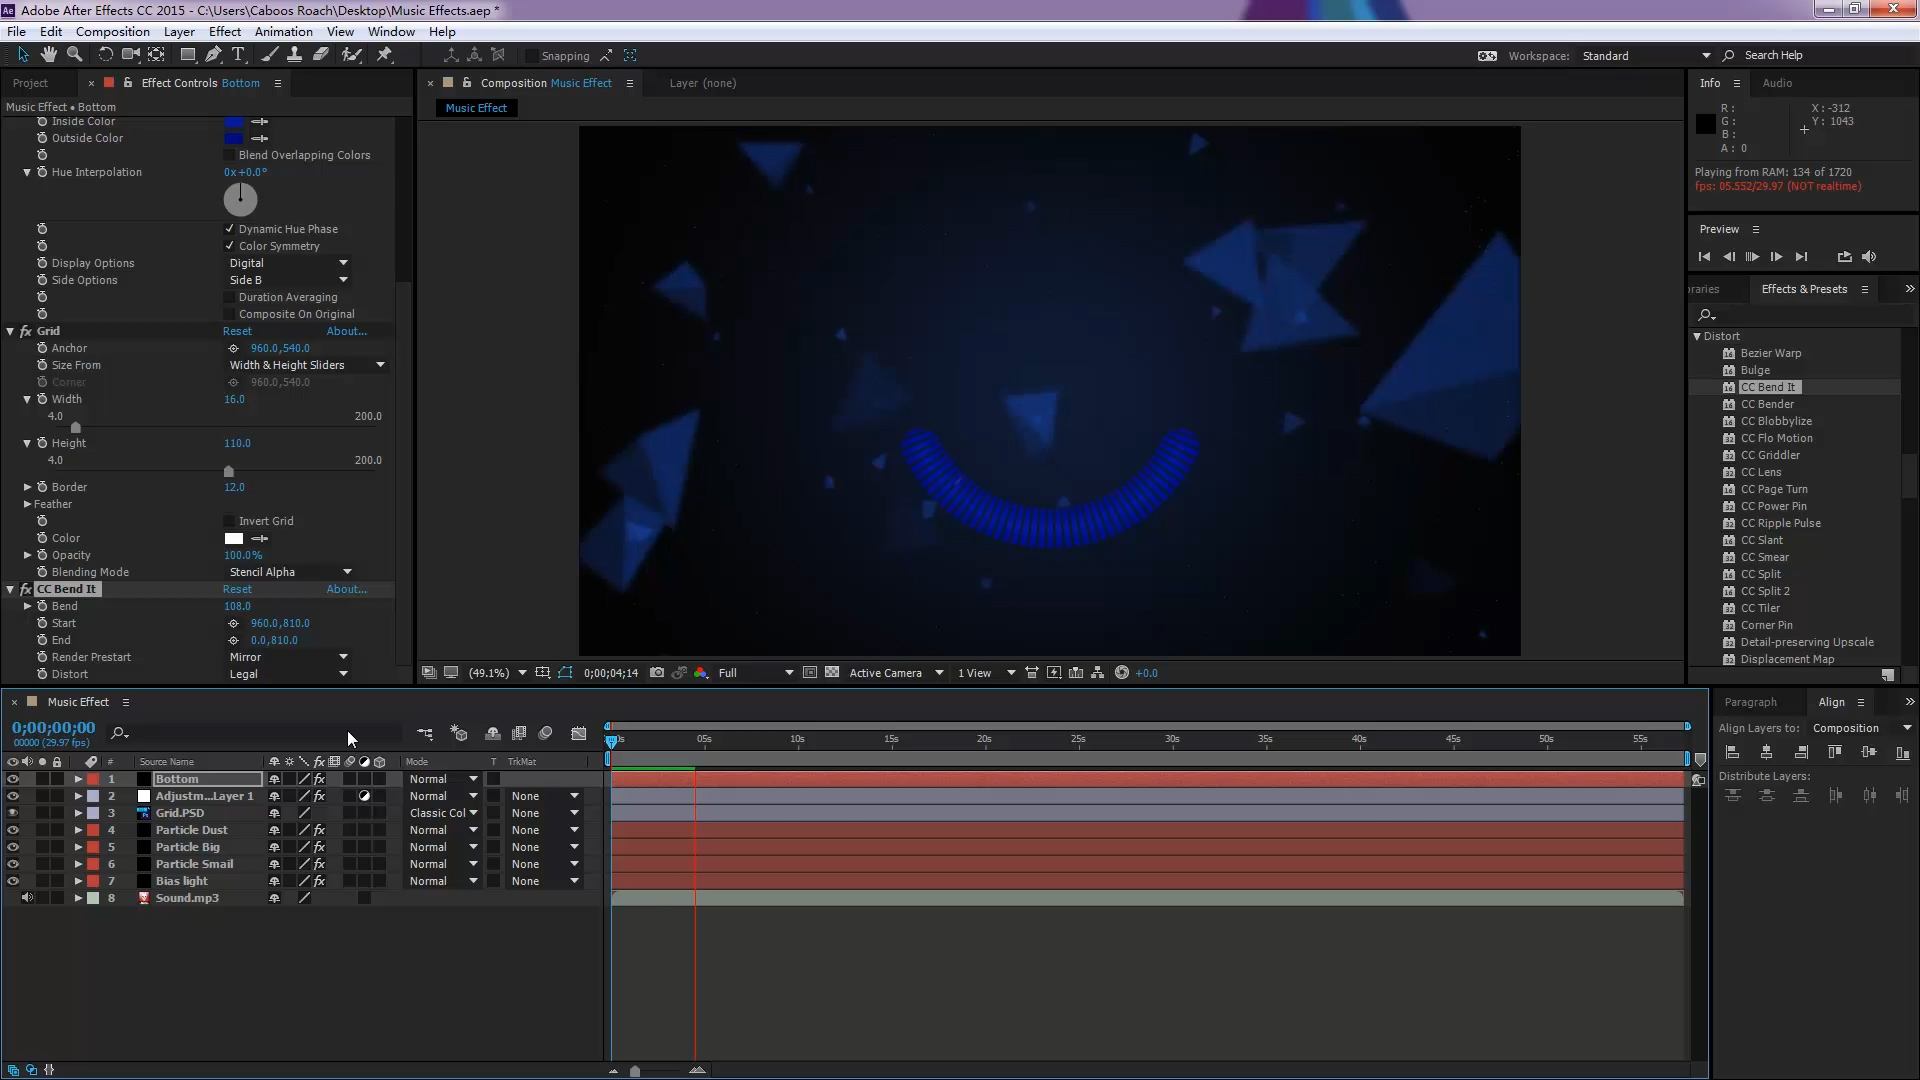This screenshot has width=1920, height=1080.
Task: Select the Type tool
Action: pyautogui.click(x=238, y=55)
